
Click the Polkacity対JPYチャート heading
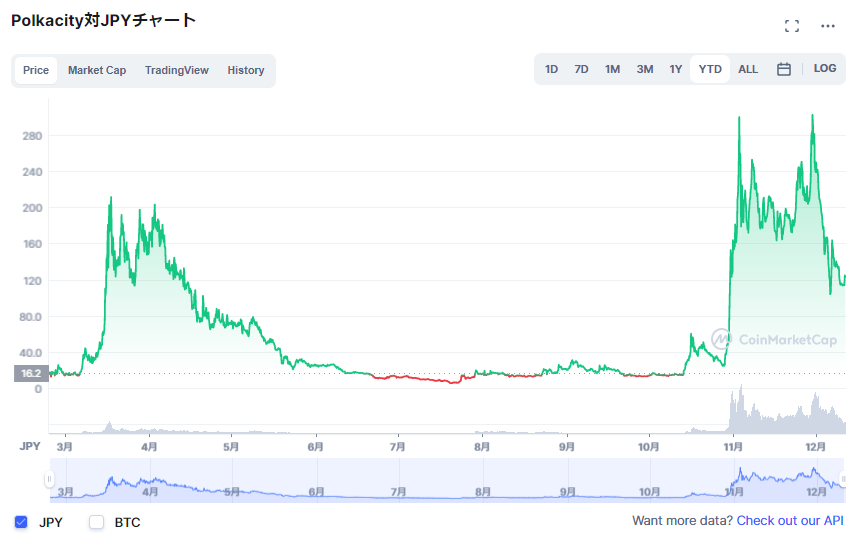[x=104, y=20]
